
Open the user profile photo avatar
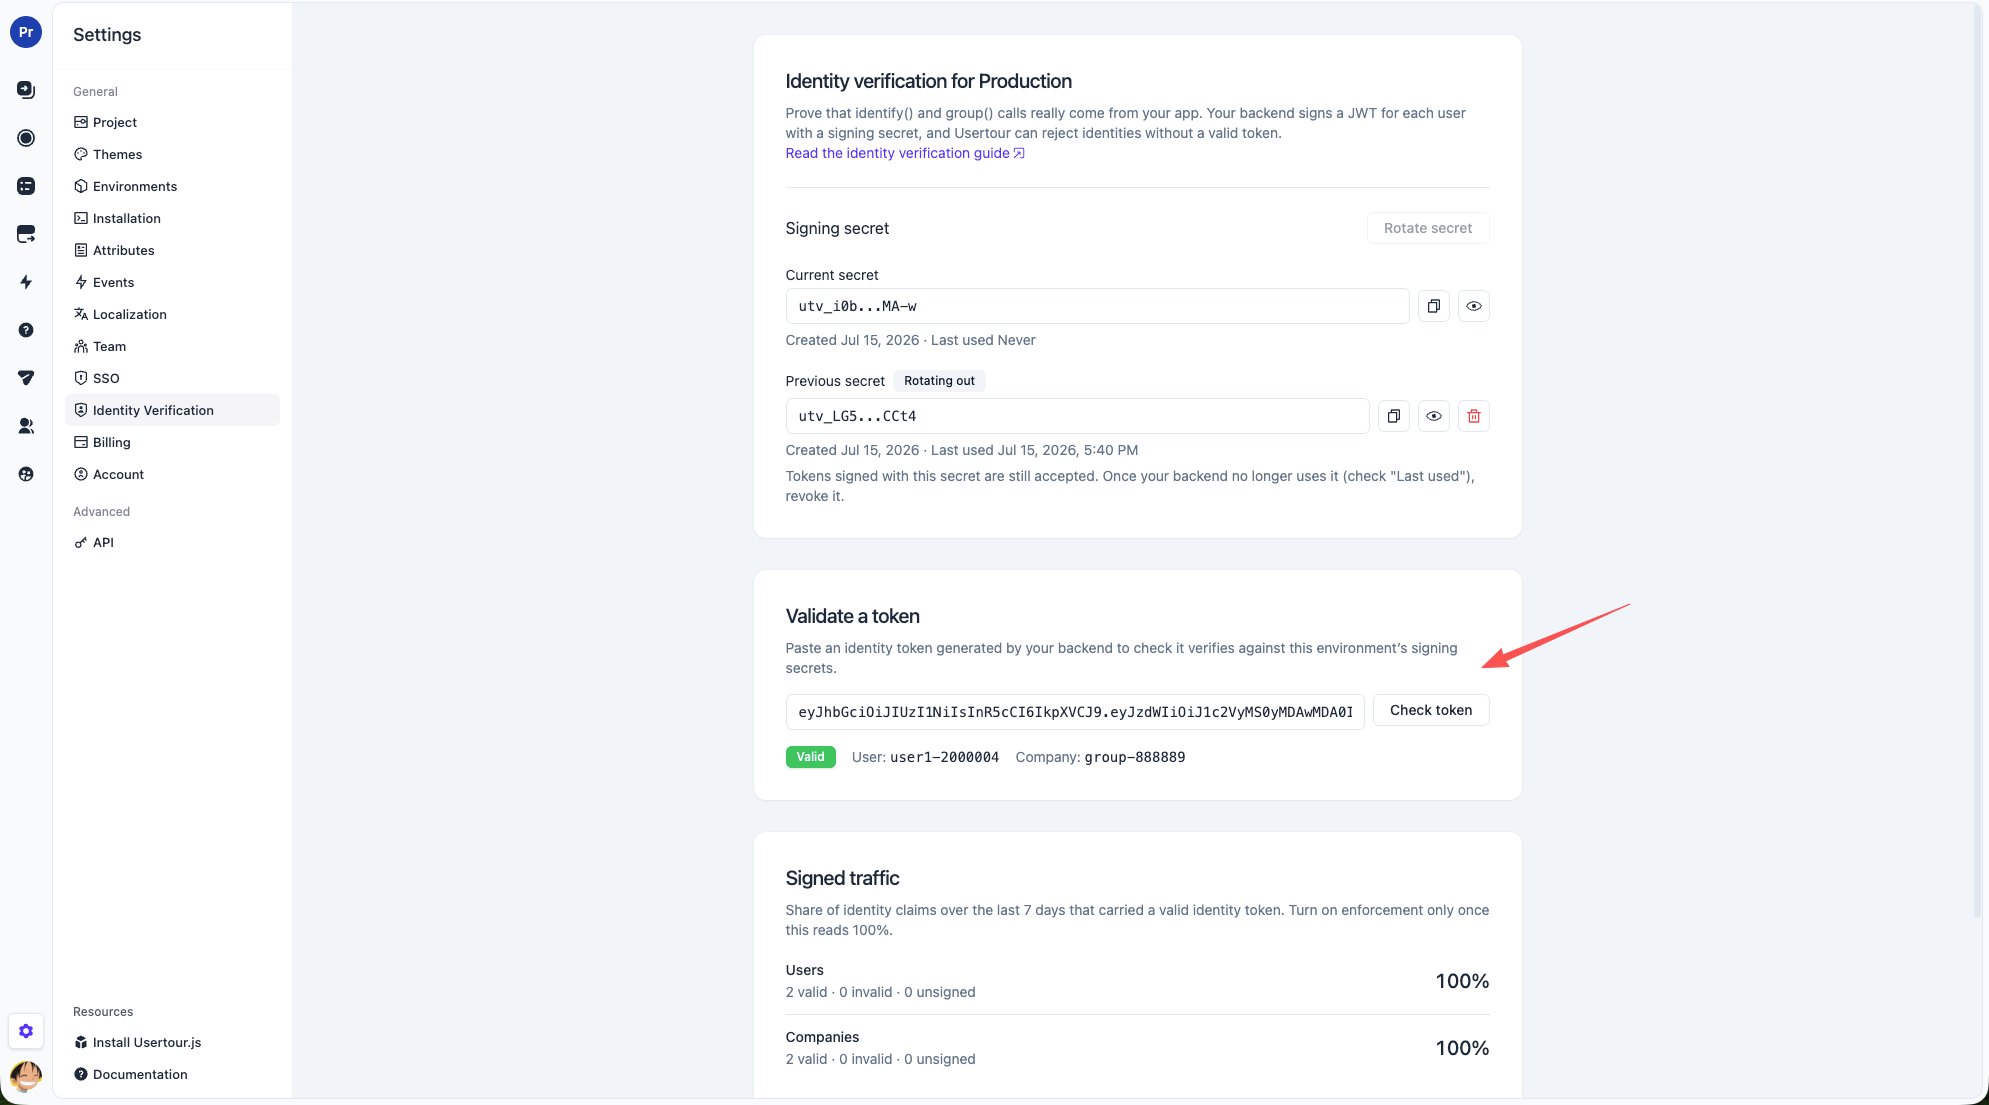[26, 1076]
